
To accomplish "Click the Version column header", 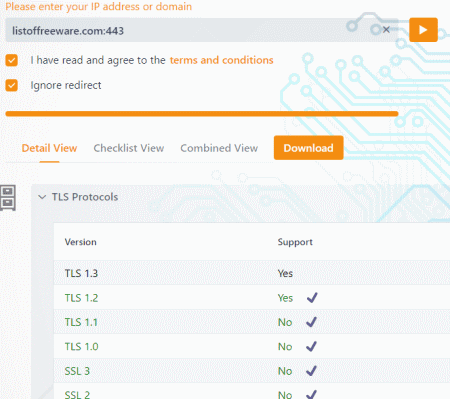I will pyautogui.click(x=81, y=242).
